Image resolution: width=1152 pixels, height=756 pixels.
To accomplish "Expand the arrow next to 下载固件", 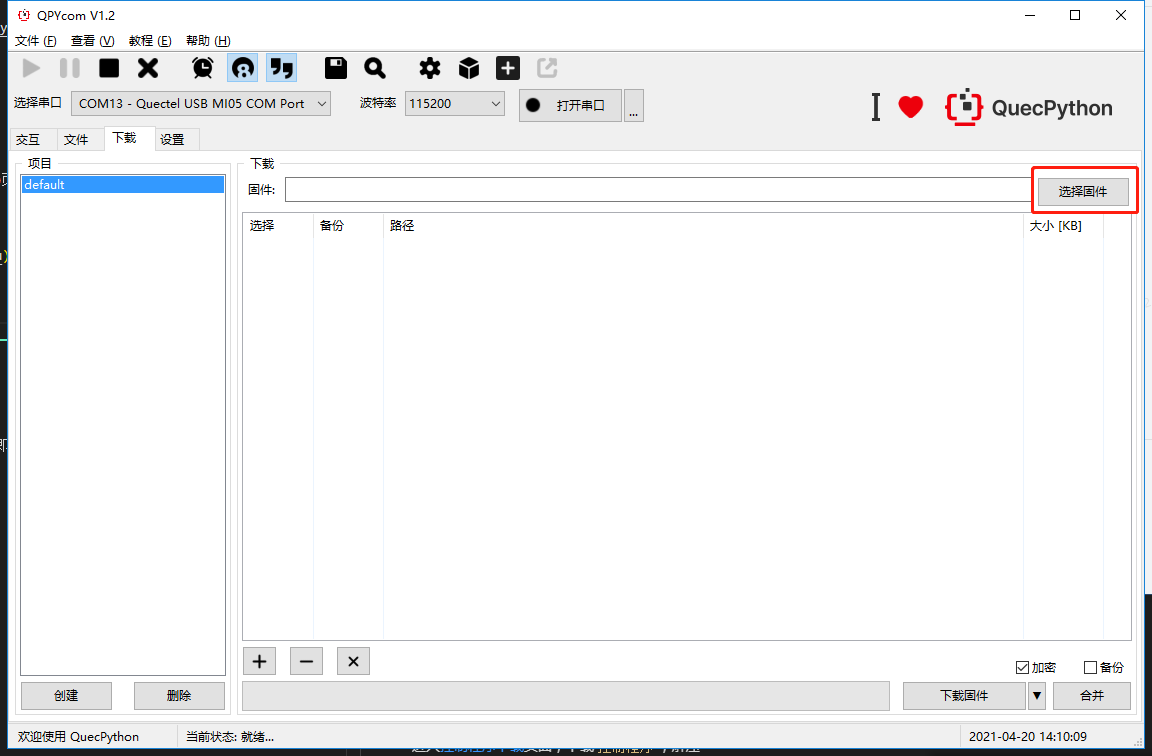I will (1037, 696).
